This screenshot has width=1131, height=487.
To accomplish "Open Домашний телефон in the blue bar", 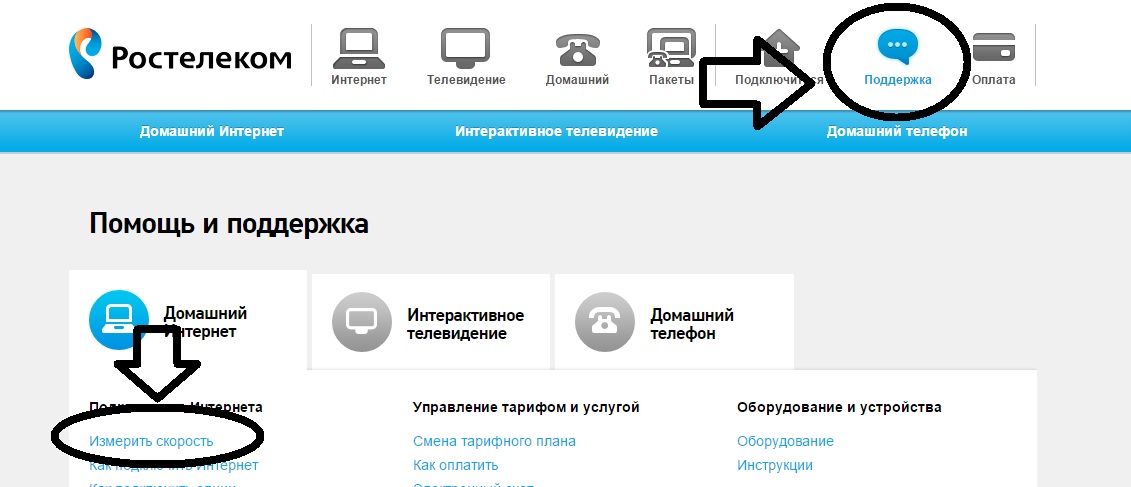I will click(897, 131).
